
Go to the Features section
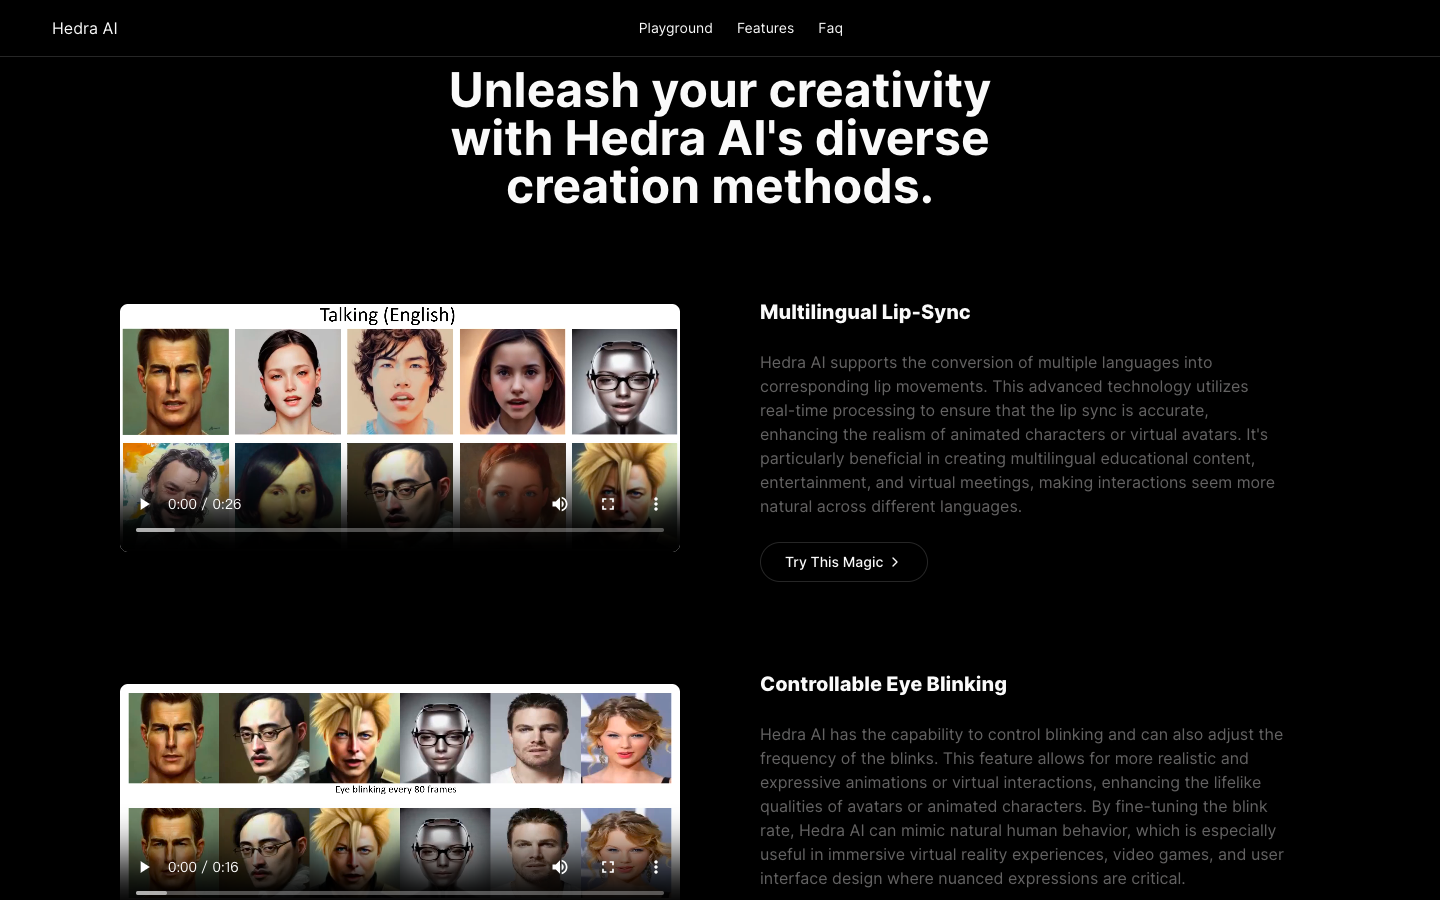765,28
